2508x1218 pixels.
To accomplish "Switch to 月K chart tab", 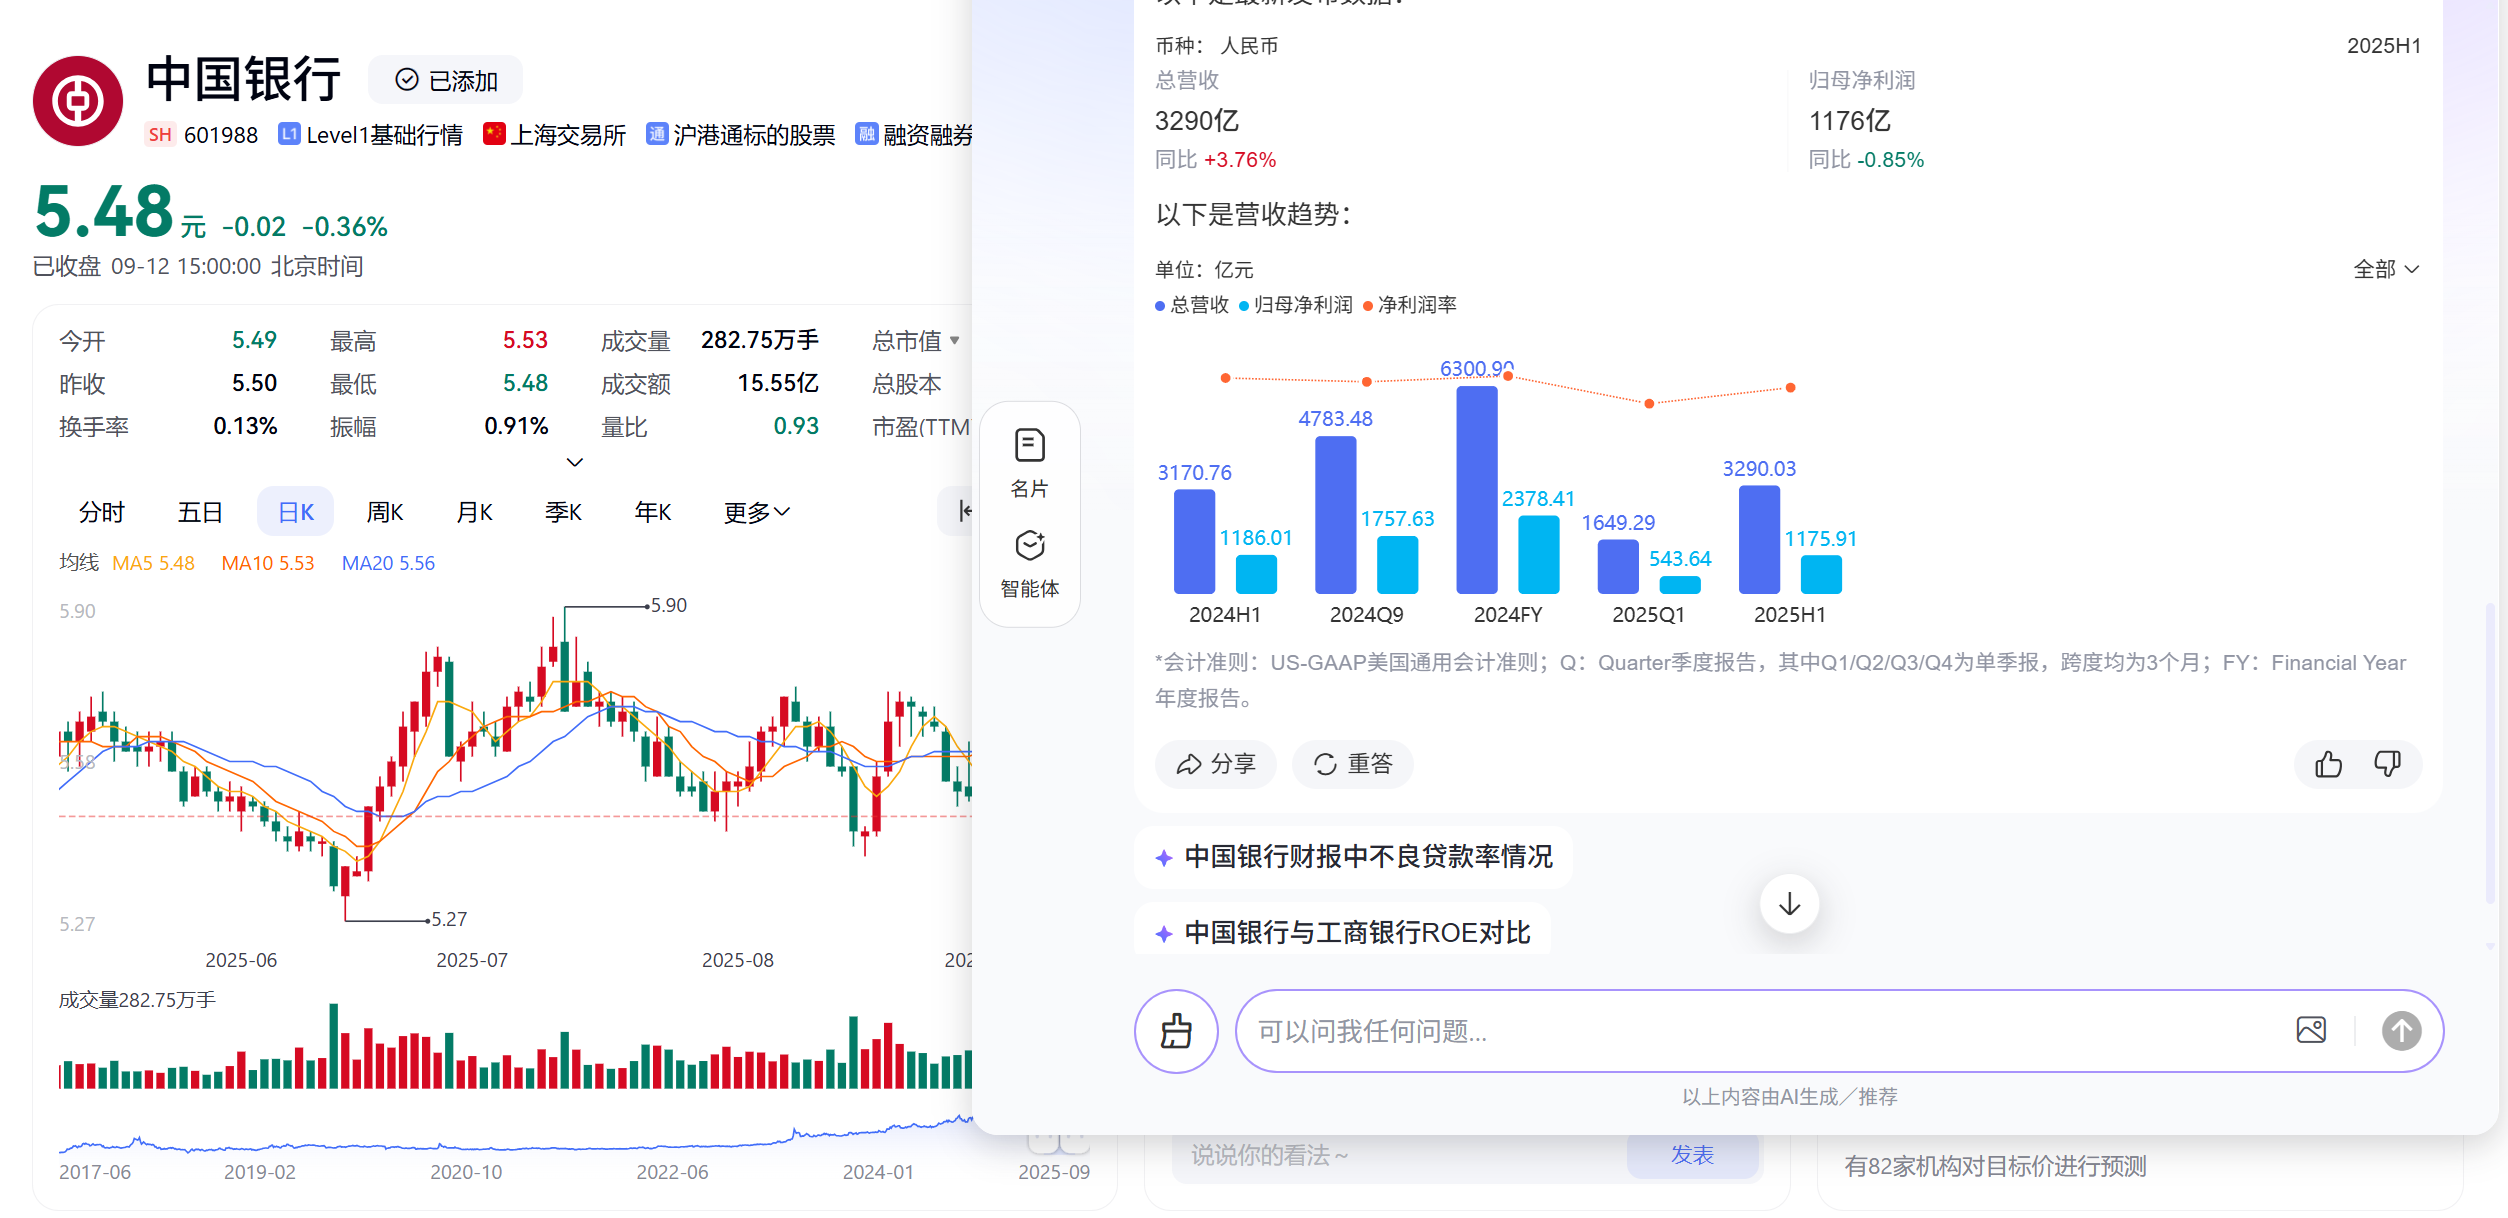I will 475,512.
